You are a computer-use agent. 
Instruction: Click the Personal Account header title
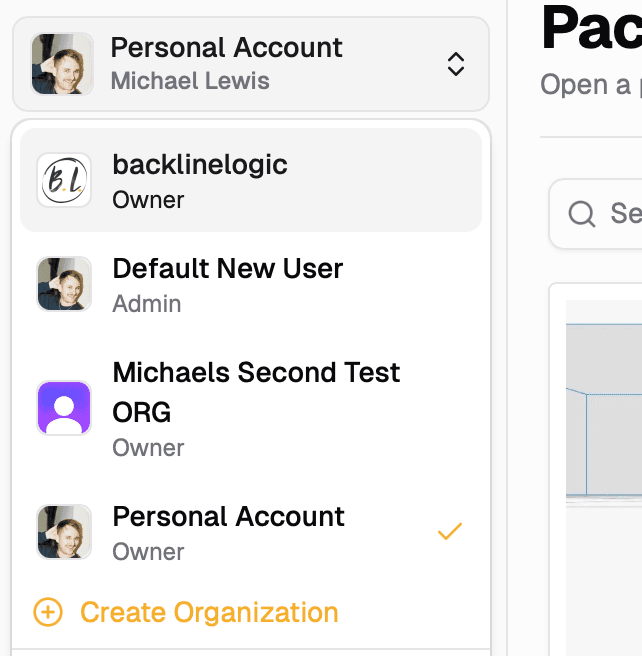226,47
